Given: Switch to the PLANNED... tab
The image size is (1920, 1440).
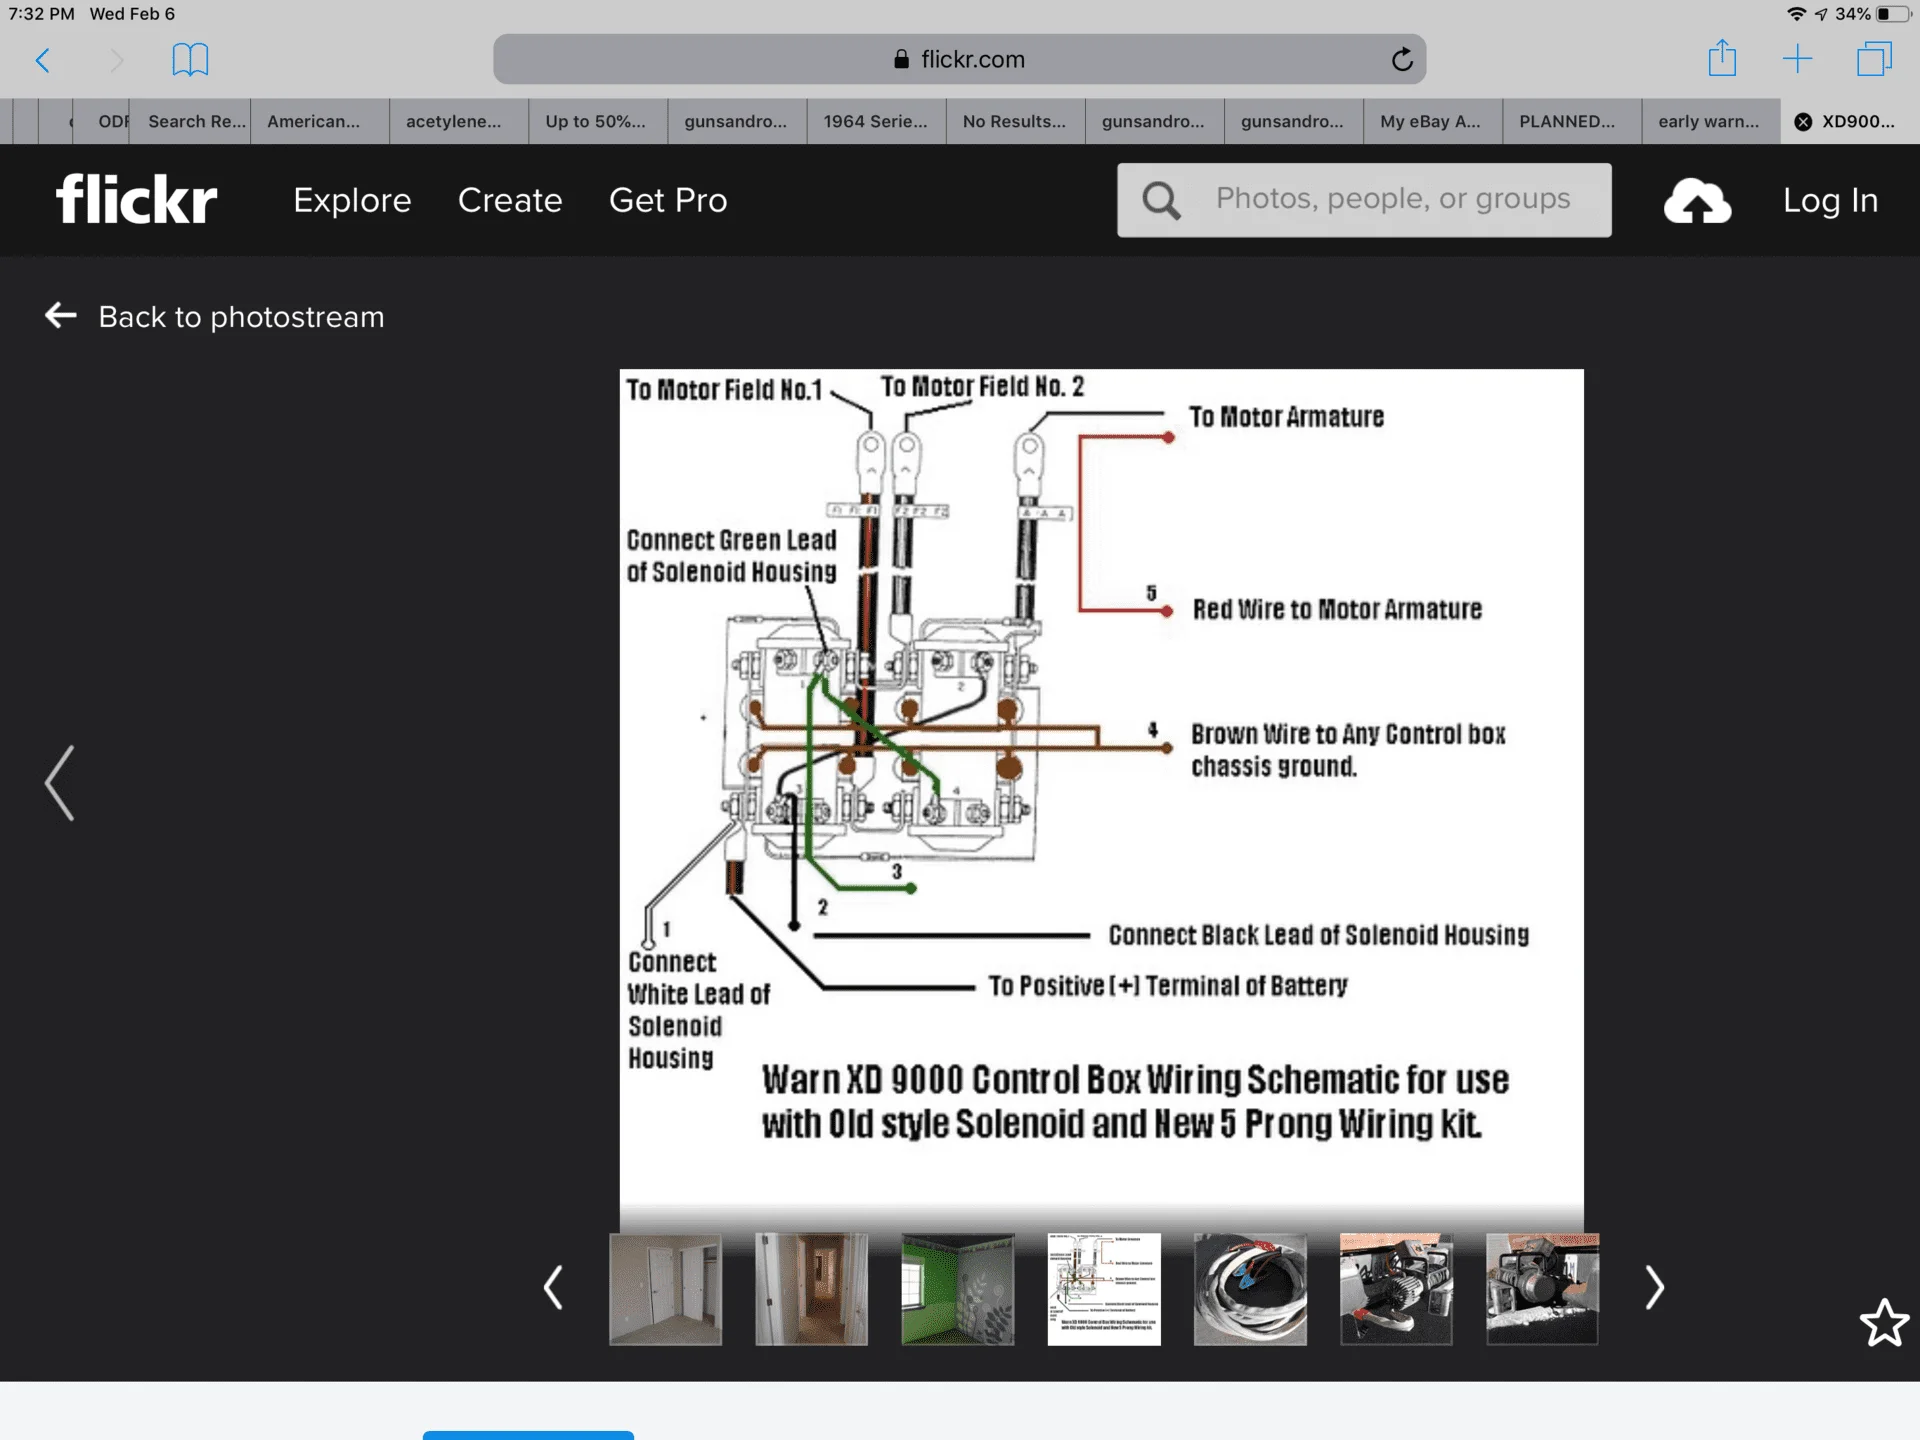Looking at the screenshot, I should point(1572,121).
